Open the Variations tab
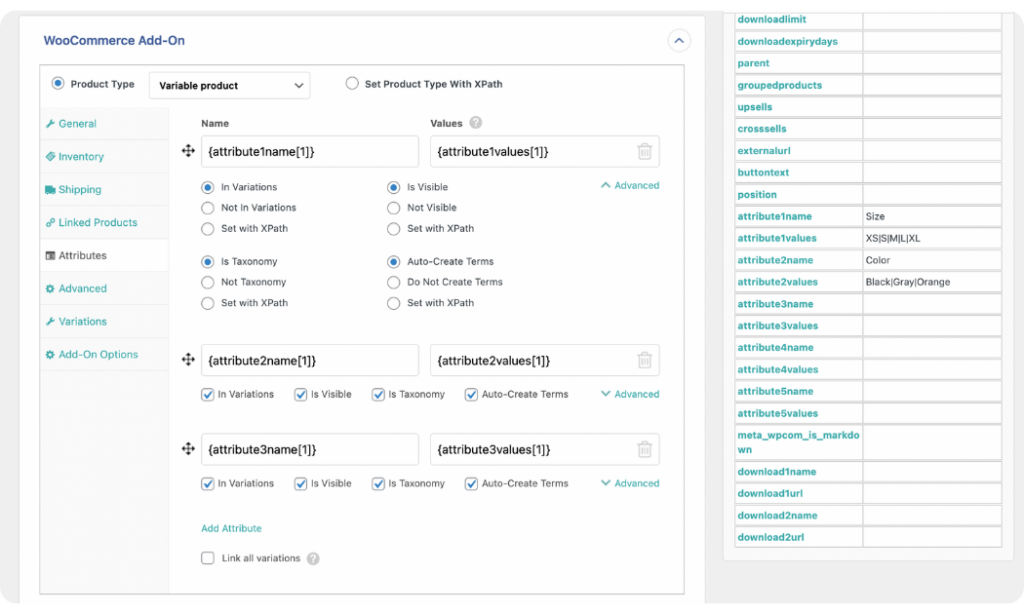The image size is (1024, 614). click(82, 321)
